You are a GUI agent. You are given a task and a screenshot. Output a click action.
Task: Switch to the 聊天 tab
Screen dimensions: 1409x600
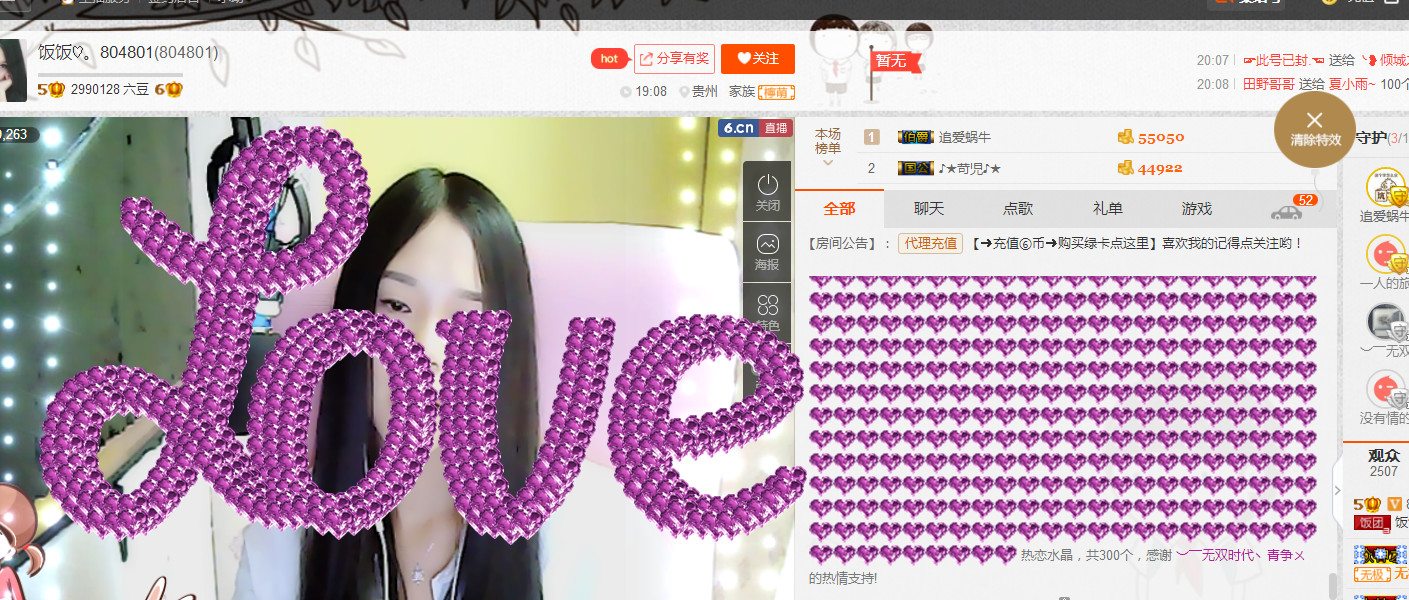(x=929, y=209)
